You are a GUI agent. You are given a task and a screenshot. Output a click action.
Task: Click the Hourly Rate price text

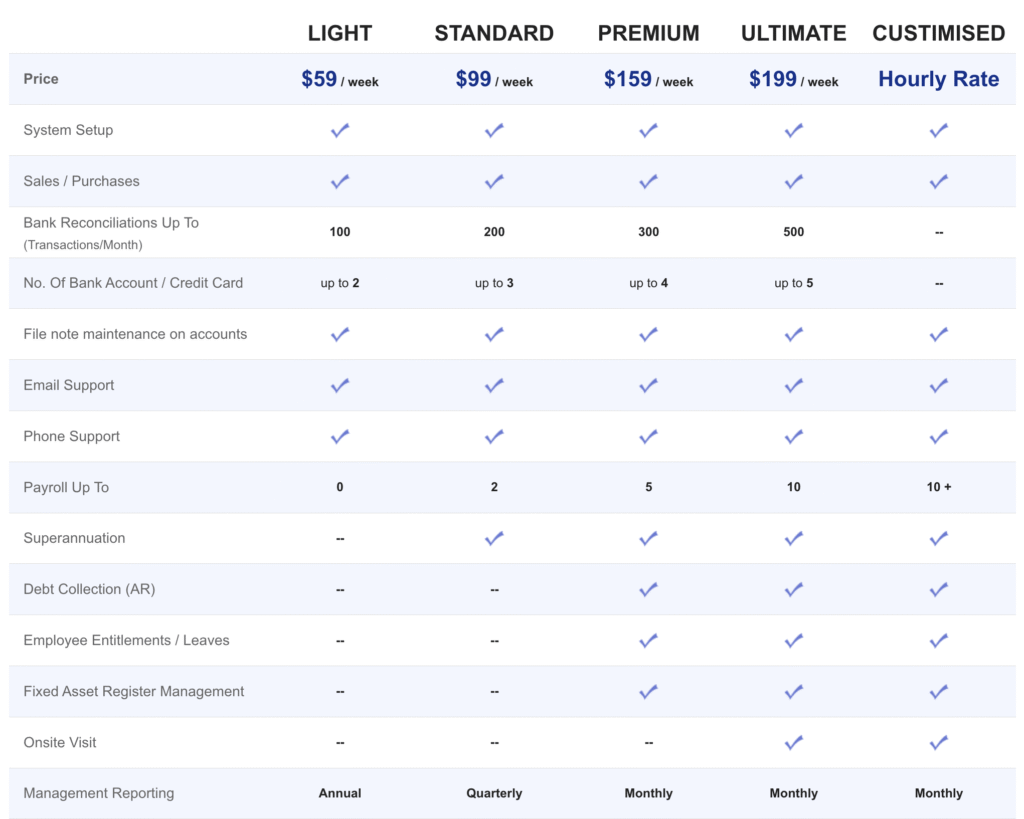939,80
